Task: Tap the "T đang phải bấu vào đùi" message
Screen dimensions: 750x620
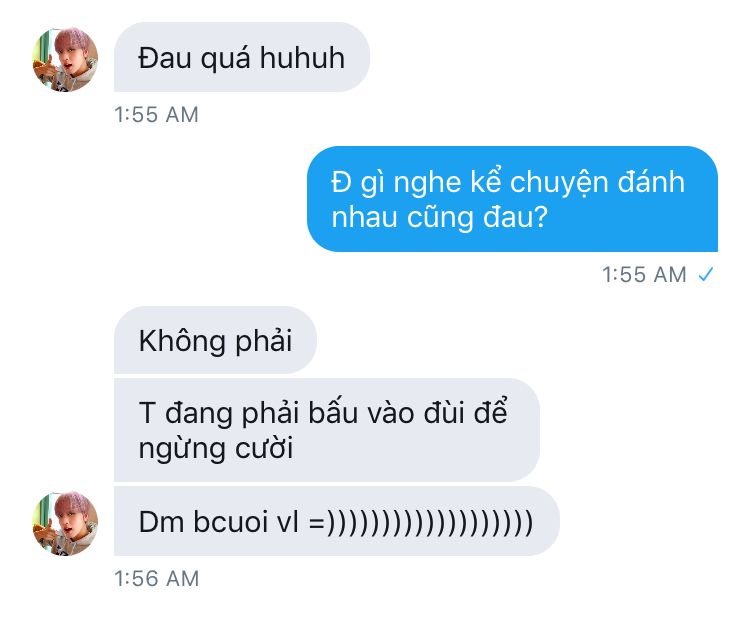Action: click(327, 430)
